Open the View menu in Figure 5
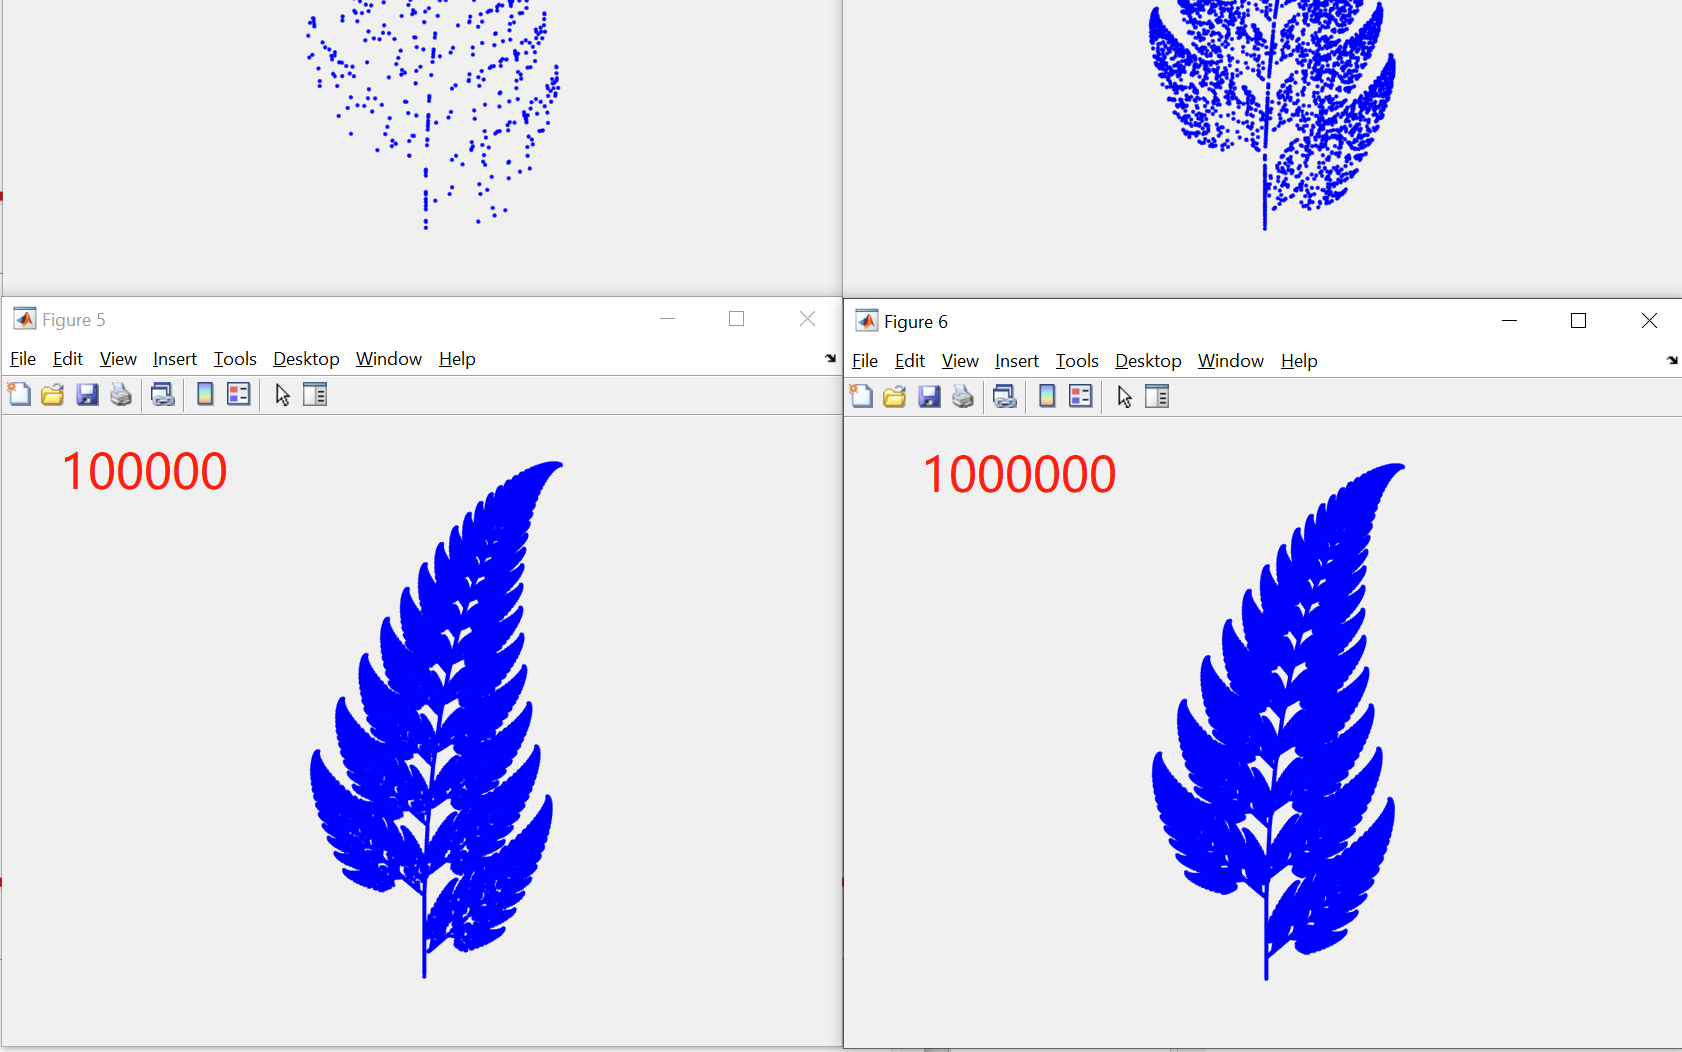1682x1052 pixels. tap(118, 359)
